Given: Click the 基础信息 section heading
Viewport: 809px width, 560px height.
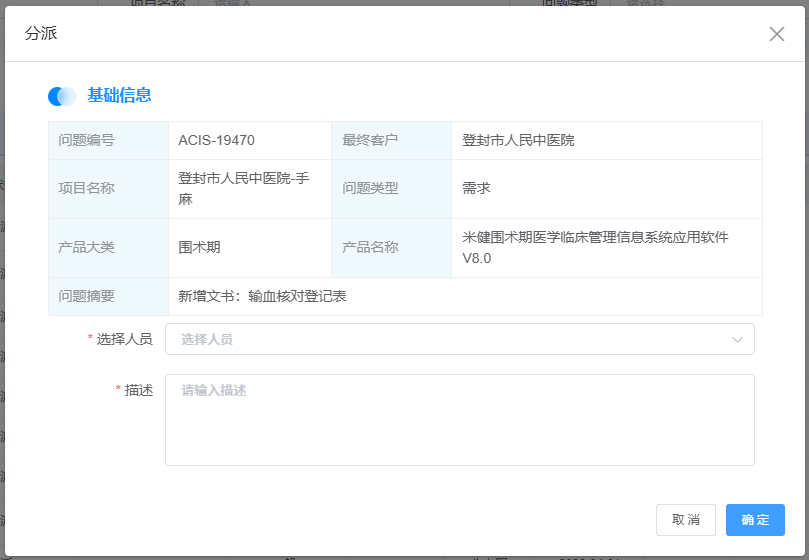Looking at the screenshot, I should click(119, 96).
